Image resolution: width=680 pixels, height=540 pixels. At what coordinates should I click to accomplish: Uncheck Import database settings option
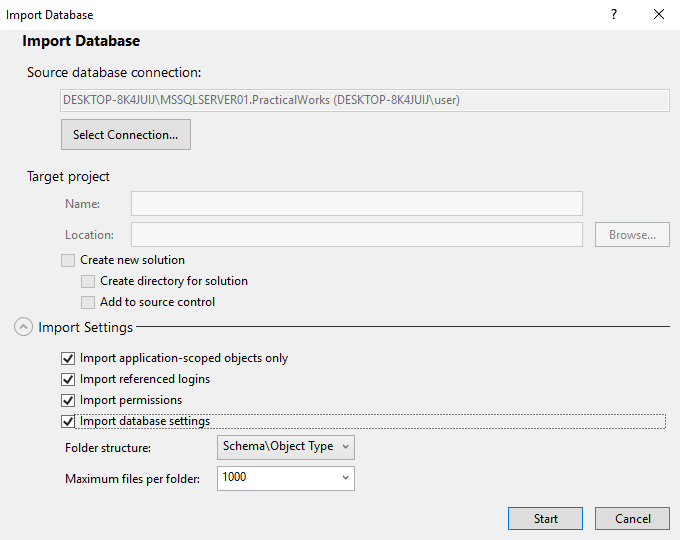68,421
